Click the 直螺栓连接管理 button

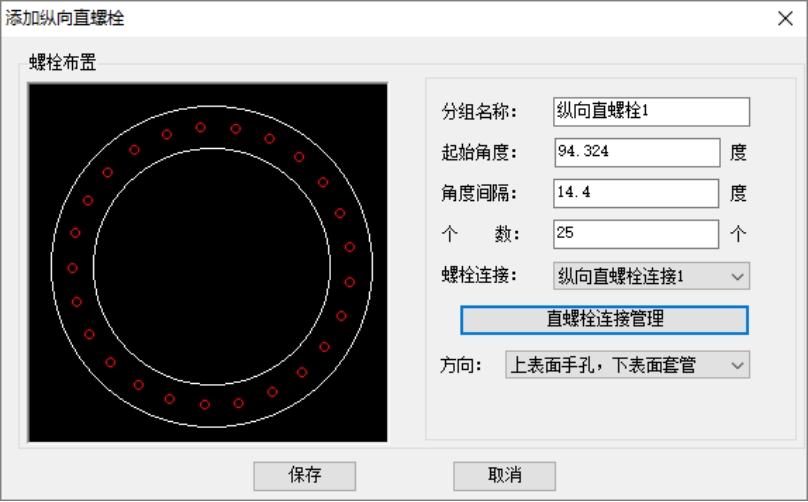(604, 320)
